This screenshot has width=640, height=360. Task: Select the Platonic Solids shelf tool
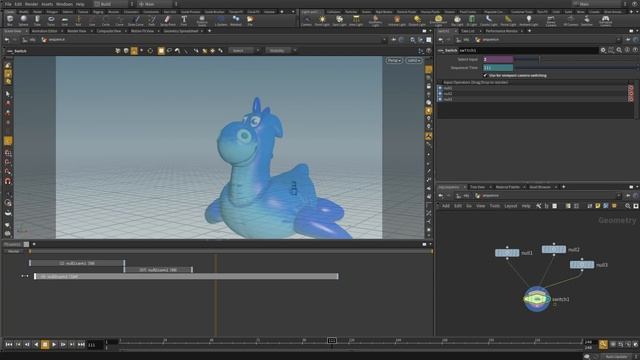pos(202,20)
